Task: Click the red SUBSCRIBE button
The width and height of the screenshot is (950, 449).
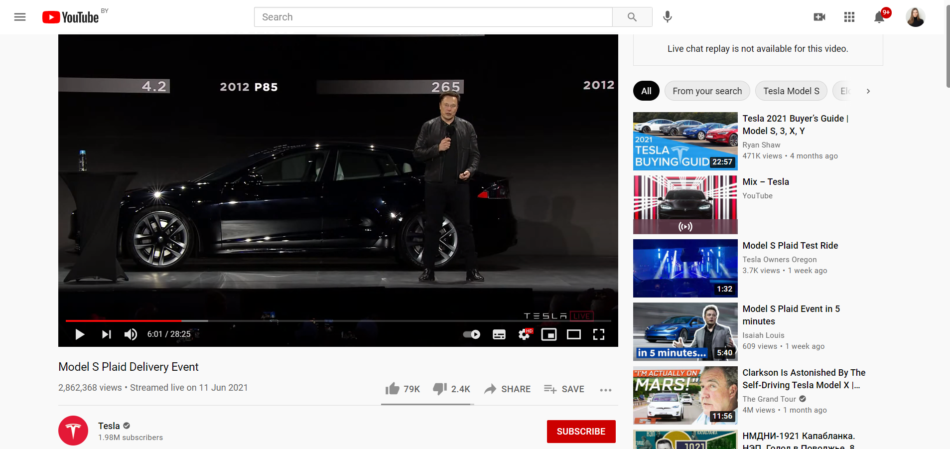Action: click(x=581, y=431)
